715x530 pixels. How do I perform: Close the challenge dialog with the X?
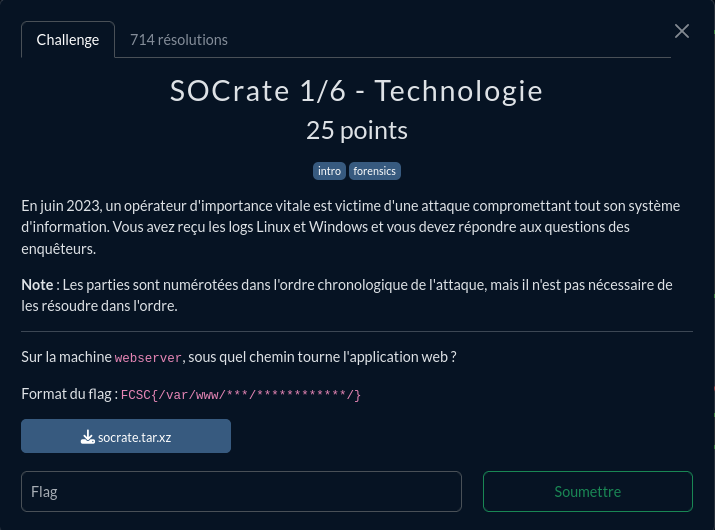pyautogui.click(x=682, y=31)
